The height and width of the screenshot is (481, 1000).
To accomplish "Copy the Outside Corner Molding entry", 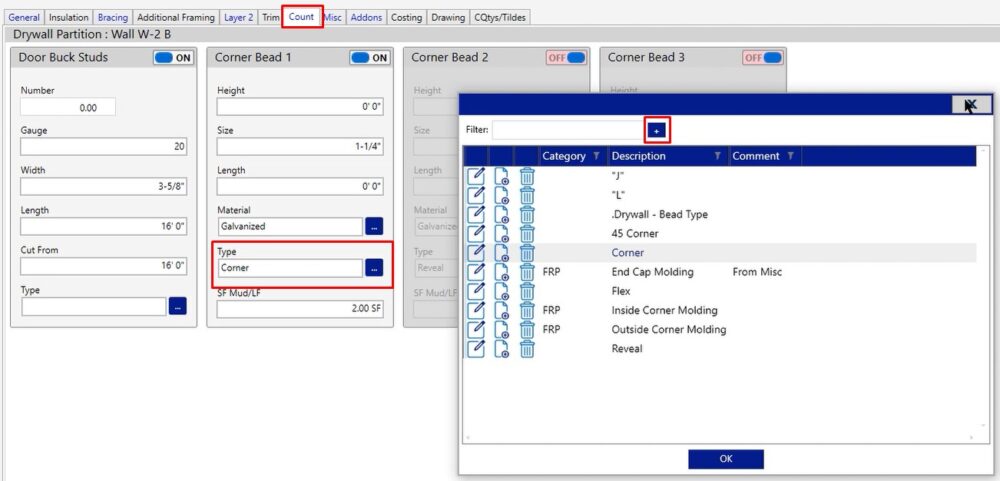I will (x=502, y=329).
